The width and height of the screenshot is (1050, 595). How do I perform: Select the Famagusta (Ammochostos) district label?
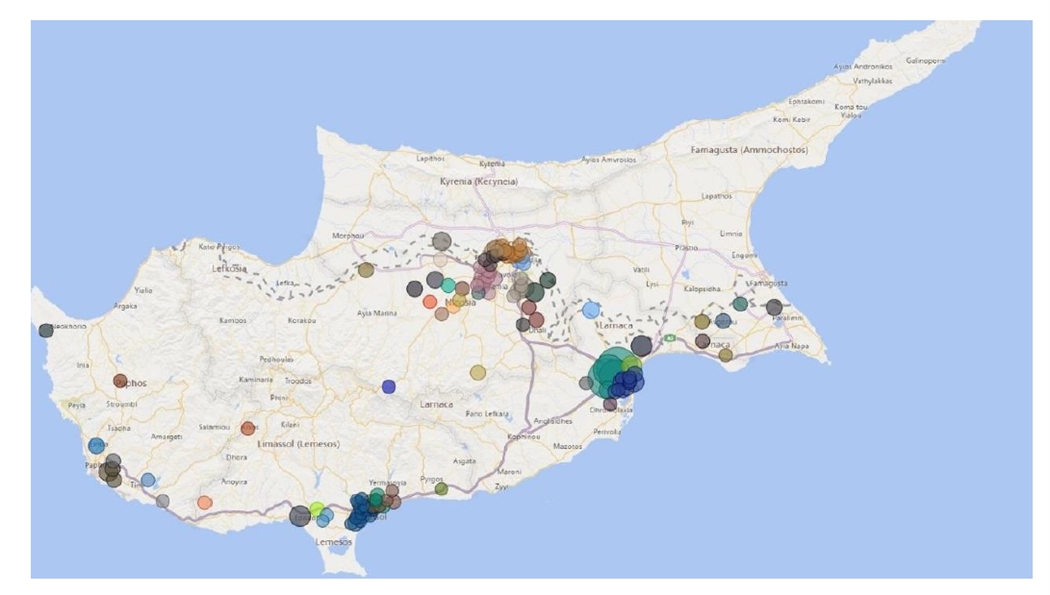(748, 150)
